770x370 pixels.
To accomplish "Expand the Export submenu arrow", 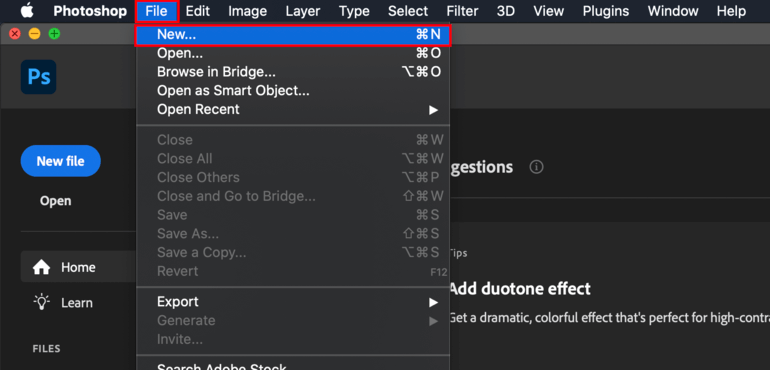I will pyautogui.click(x=433, y=302).
